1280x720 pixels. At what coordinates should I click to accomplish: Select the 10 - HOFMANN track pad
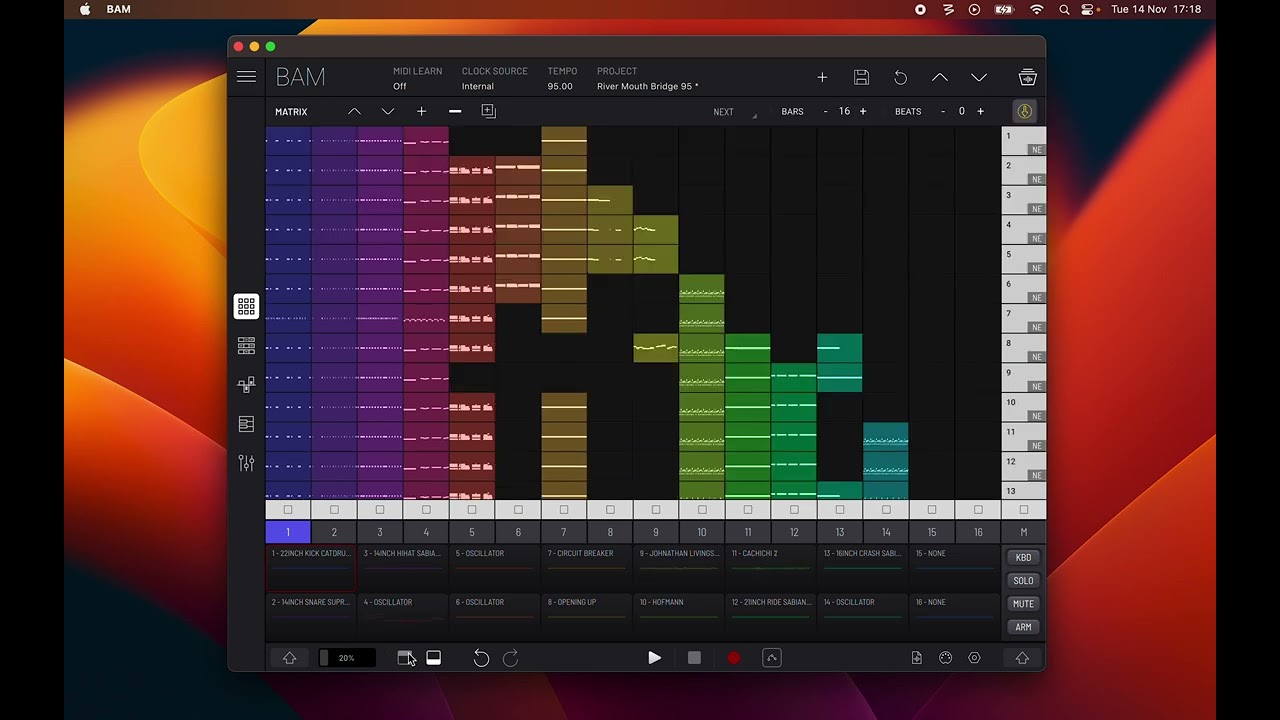tap(679, 617)
